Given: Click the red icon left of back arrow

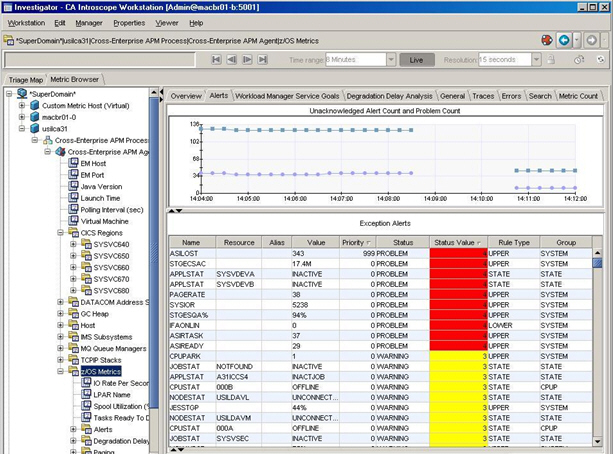Looking at the screenshot, I should pyautogui.click(x=547, y=40).
